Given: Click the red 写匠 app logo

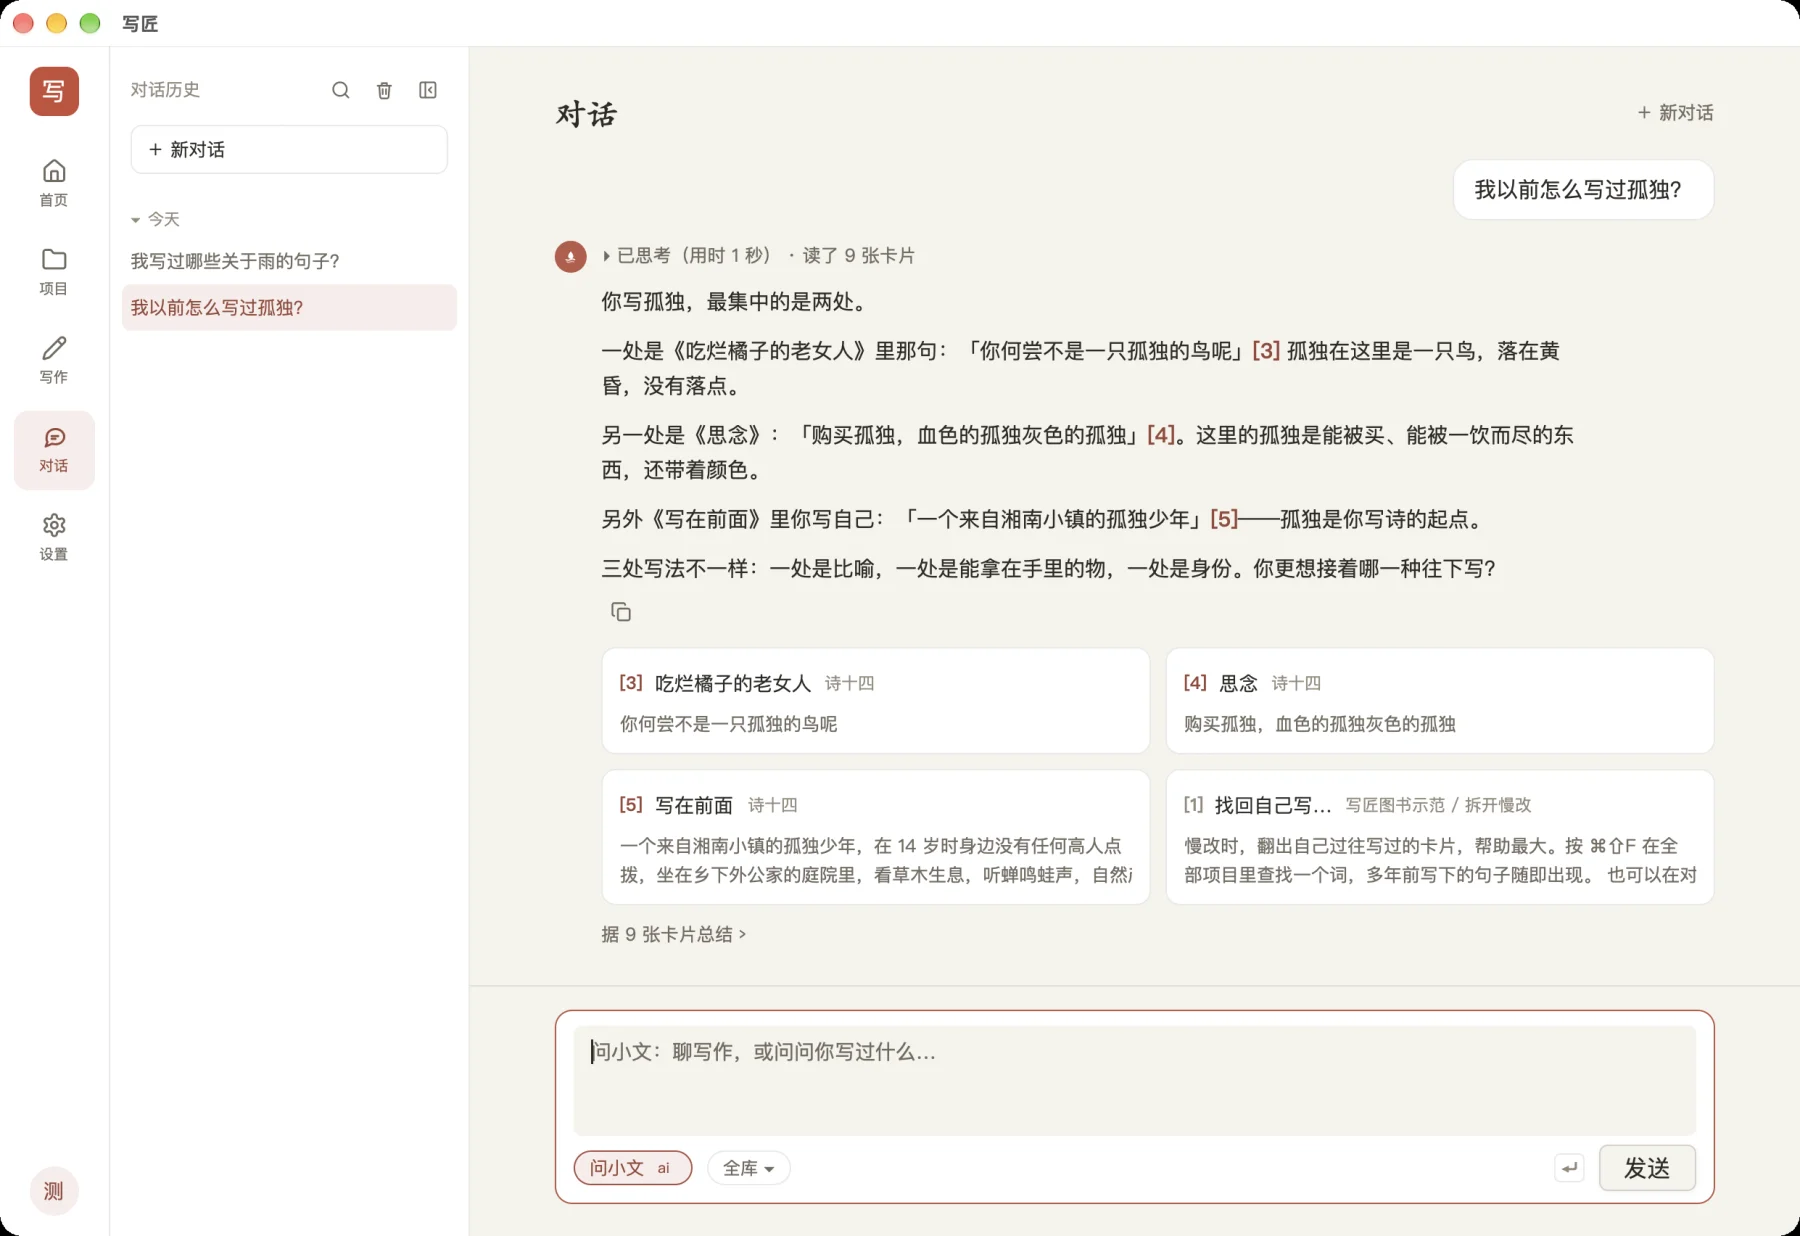Looking at the screenshot, I should tap(54, 91).
